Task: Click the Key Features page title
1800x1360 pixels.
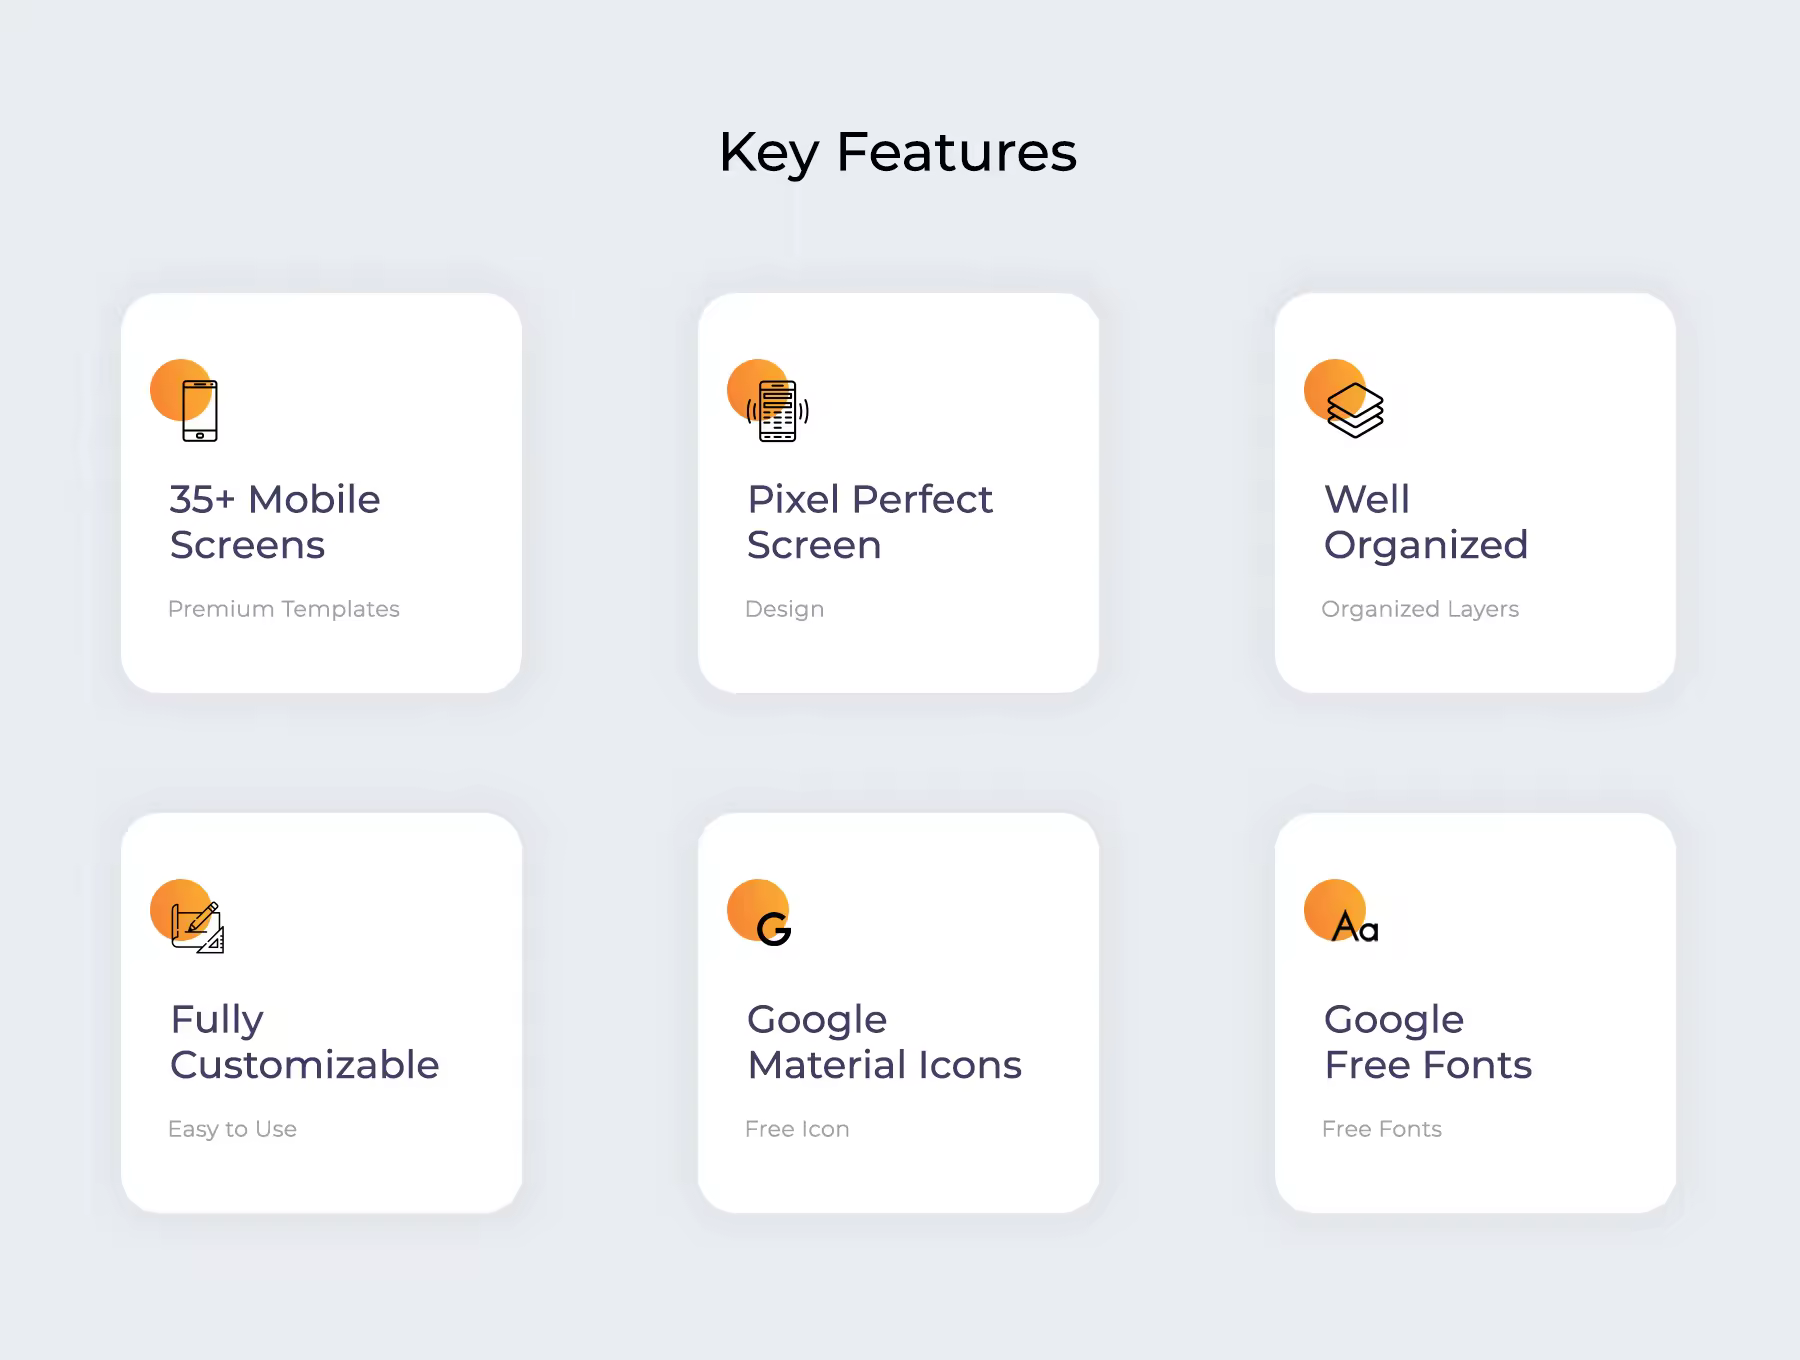Action: [x=898, y=153]
